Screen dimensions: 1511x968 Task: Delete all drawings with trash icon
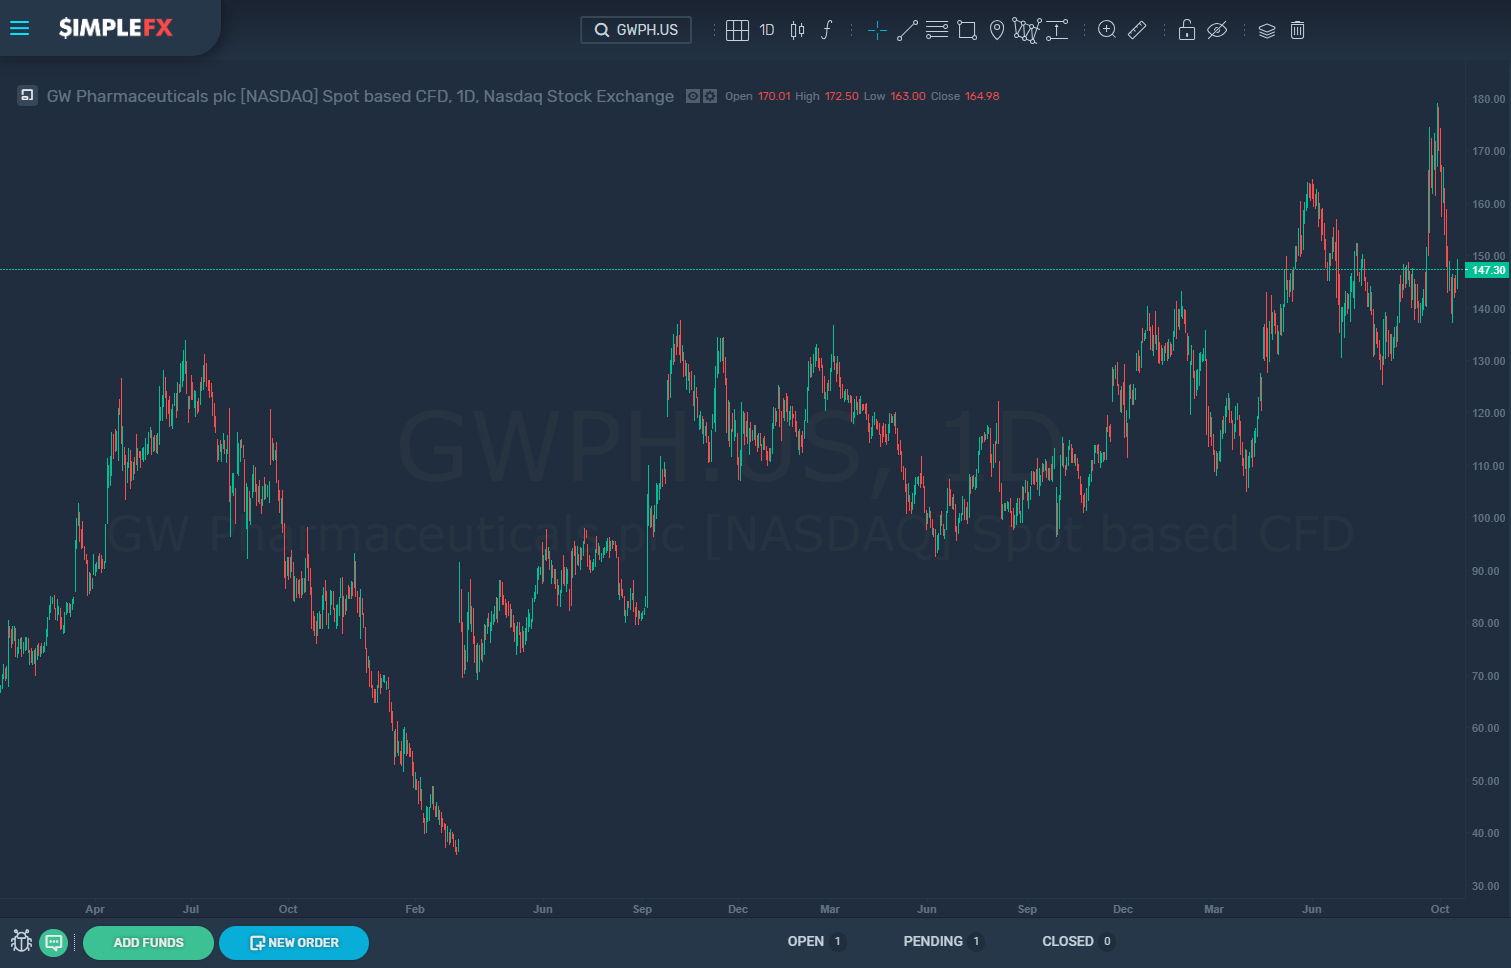pyautogui.click(x=1297, y=30)
